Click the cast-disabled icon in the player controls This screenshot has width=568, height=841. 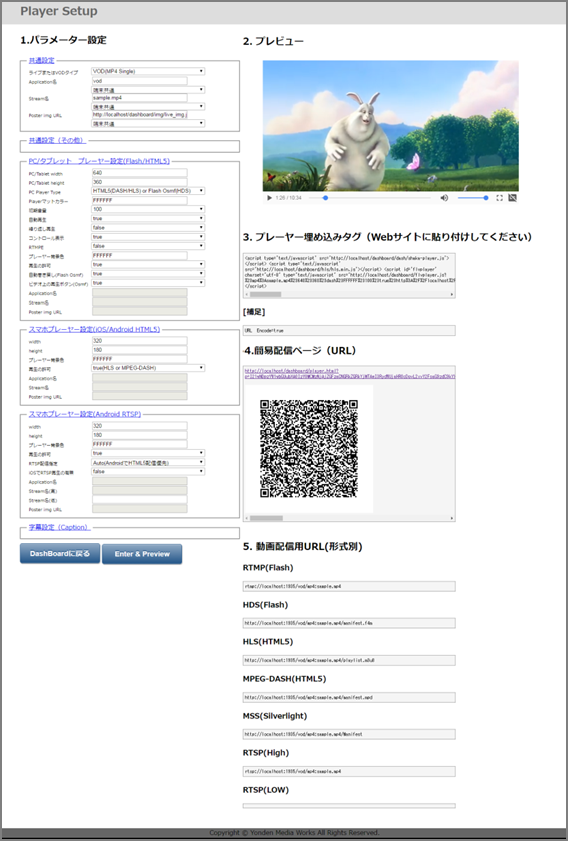pos(512,198)
